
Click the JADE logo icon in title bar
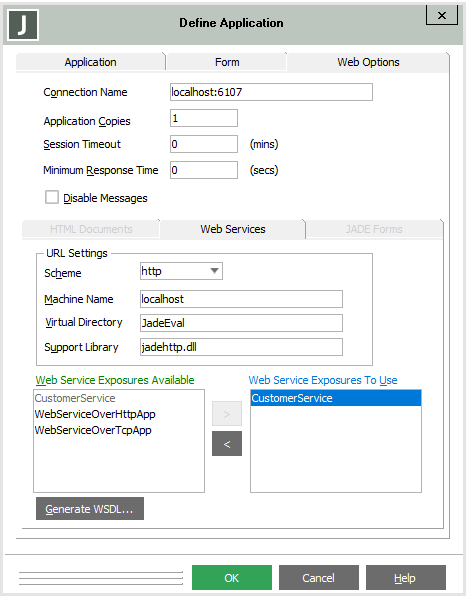coord(23,25)
